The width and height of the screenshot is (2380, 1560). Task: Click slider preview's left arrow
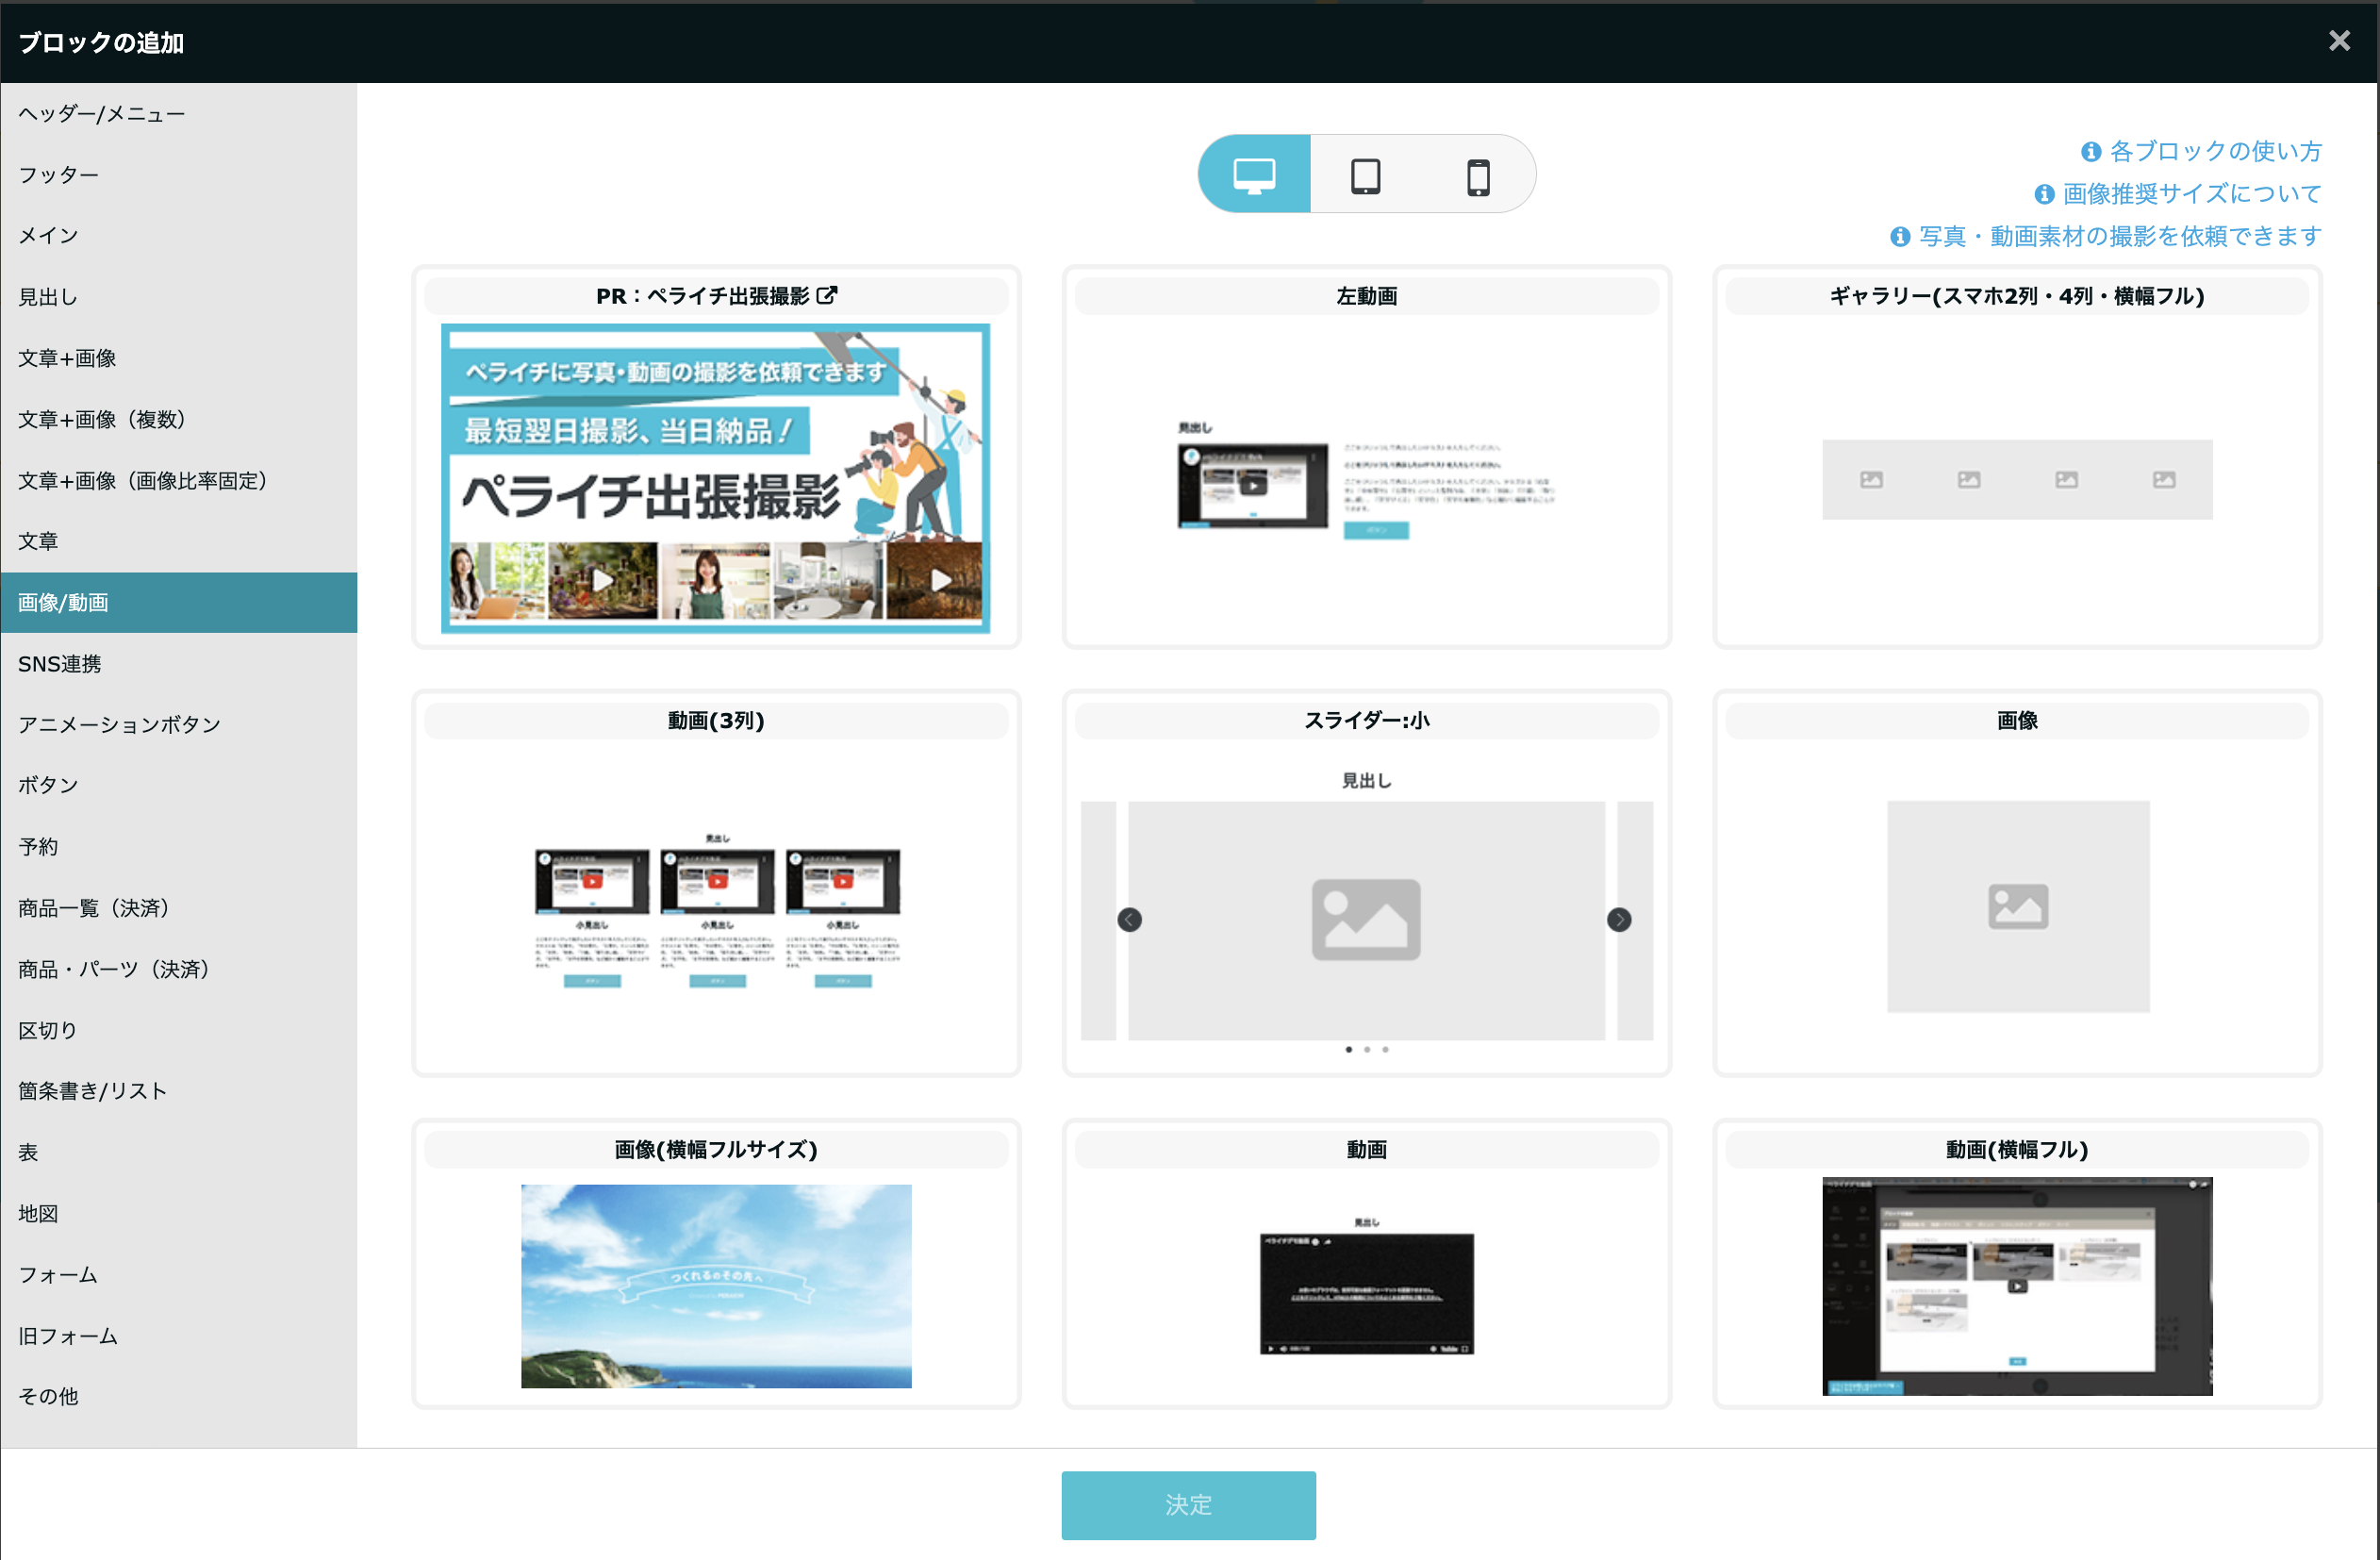(1129, 919)
